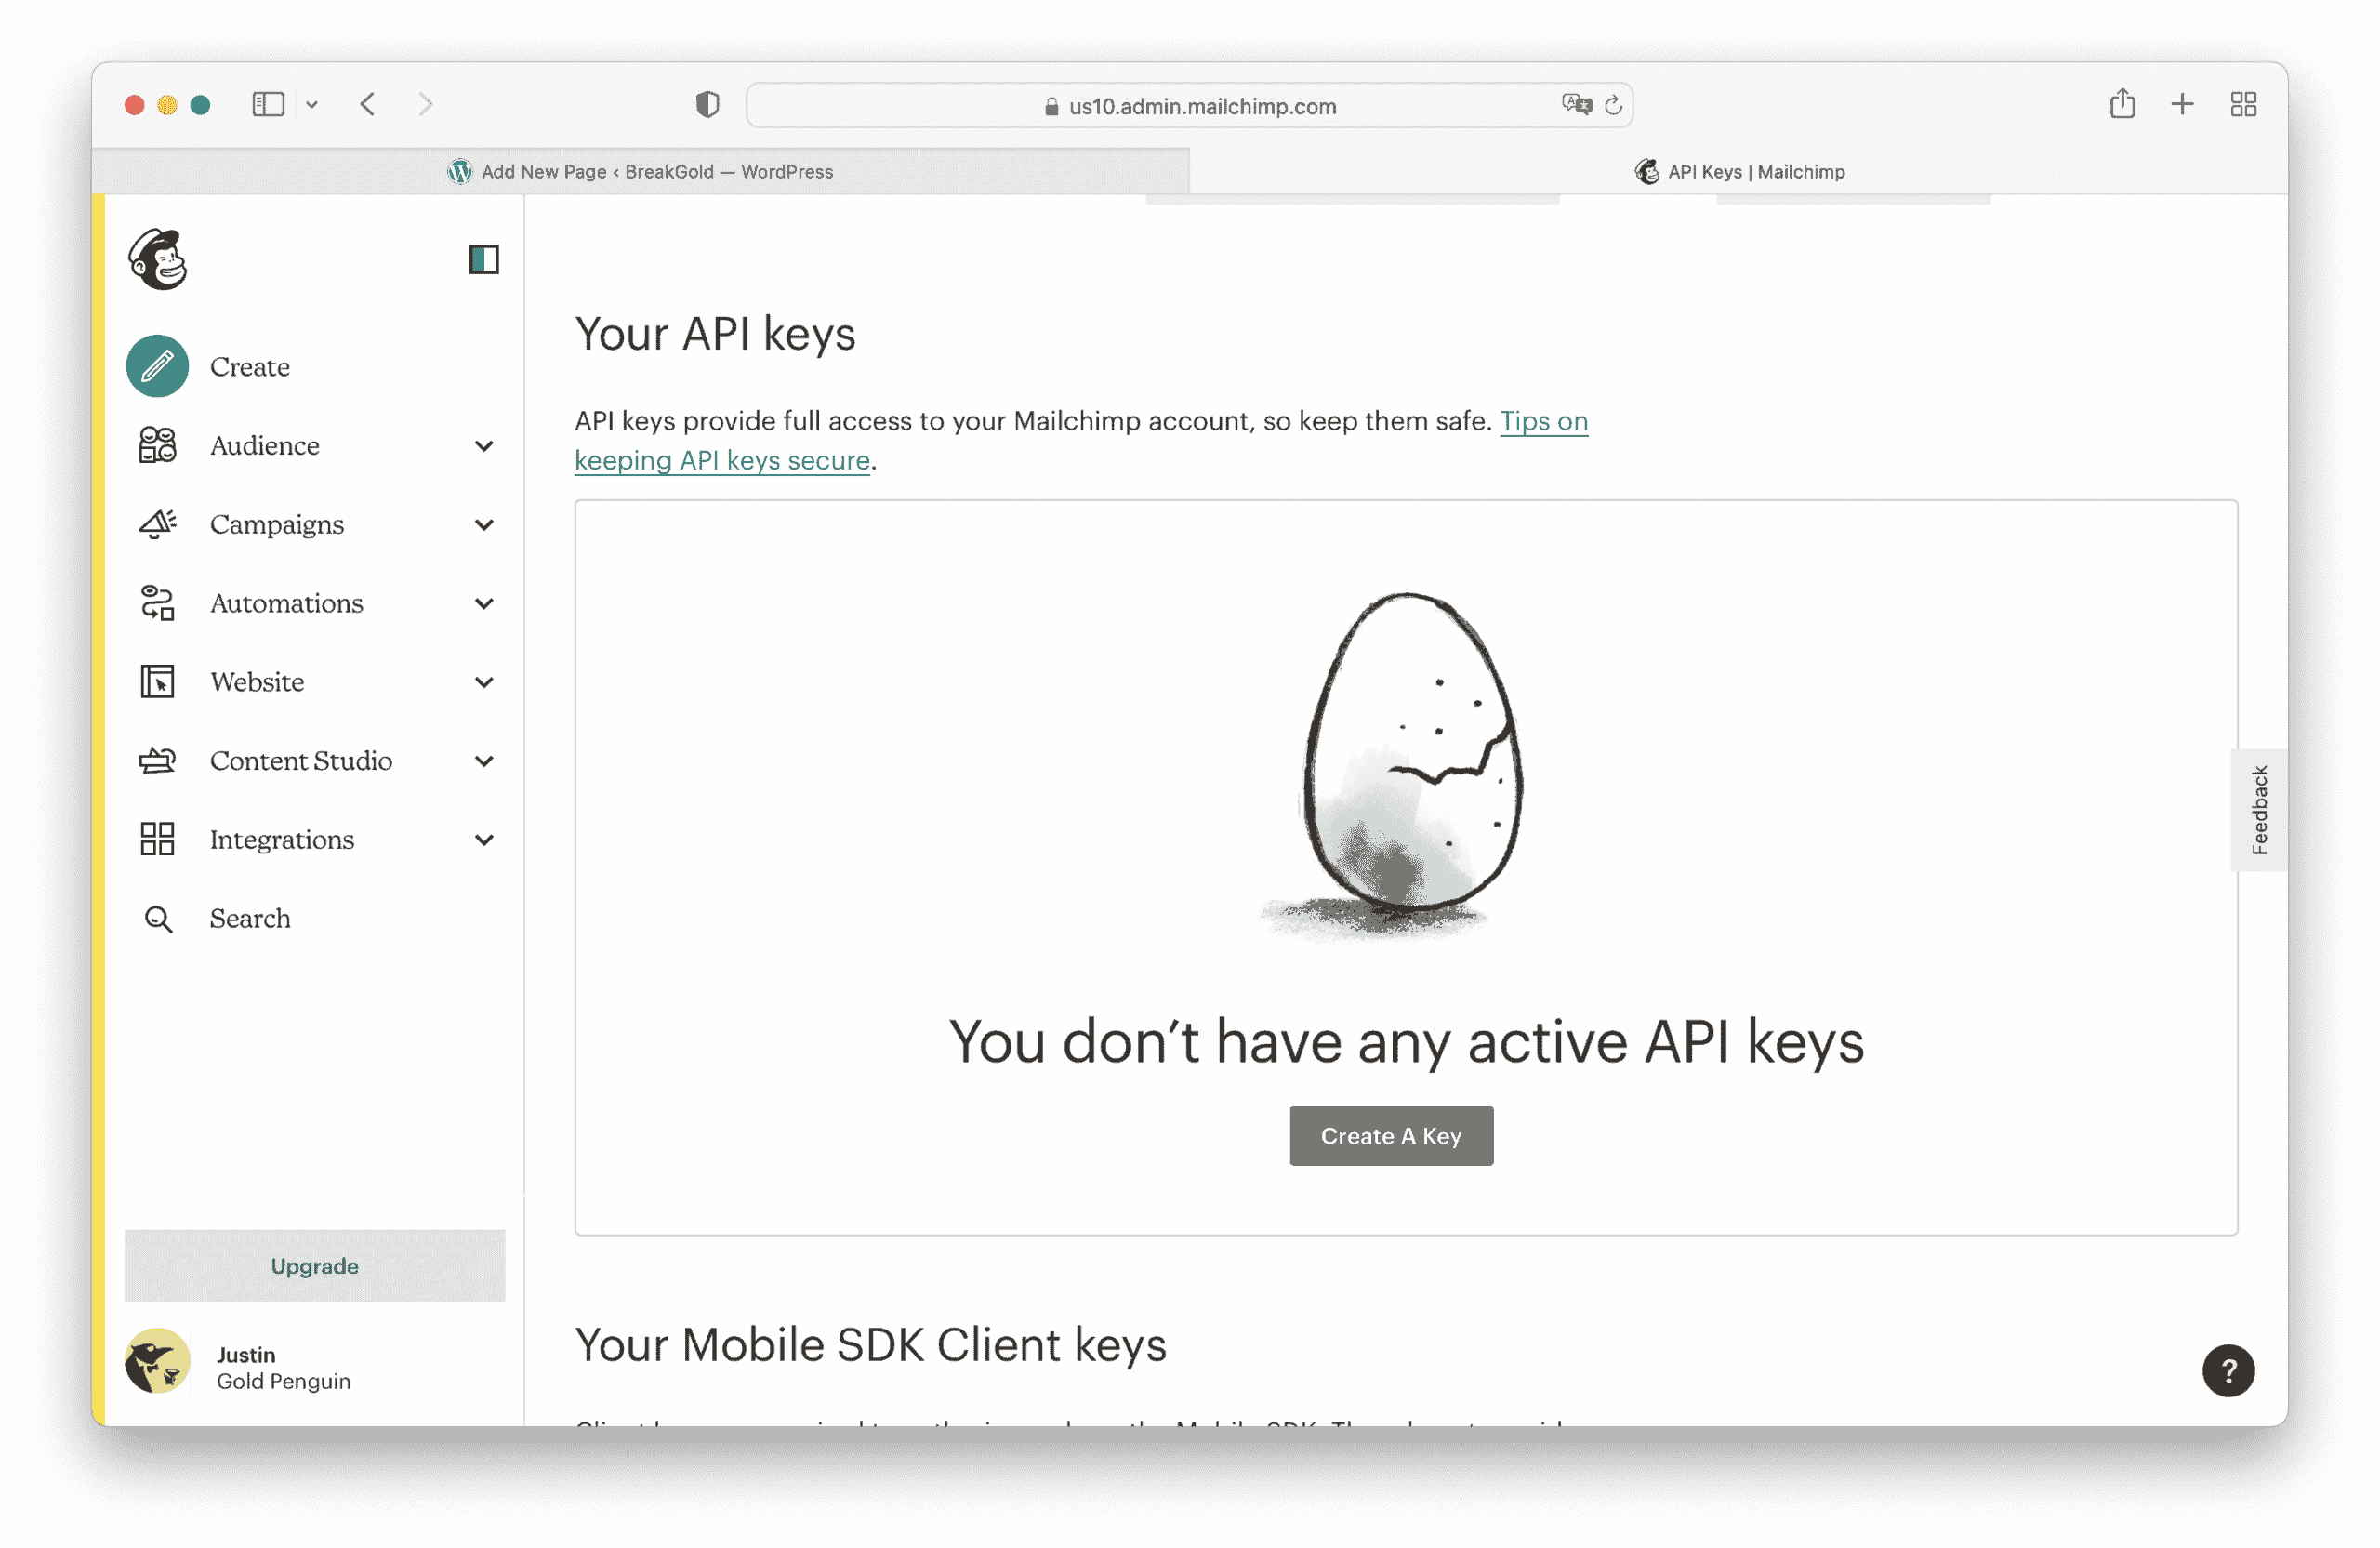The height and width of the screenshot is (1548, 2380).
Task: Click the Content Studio icon
Action: click(x=157, y=761)
